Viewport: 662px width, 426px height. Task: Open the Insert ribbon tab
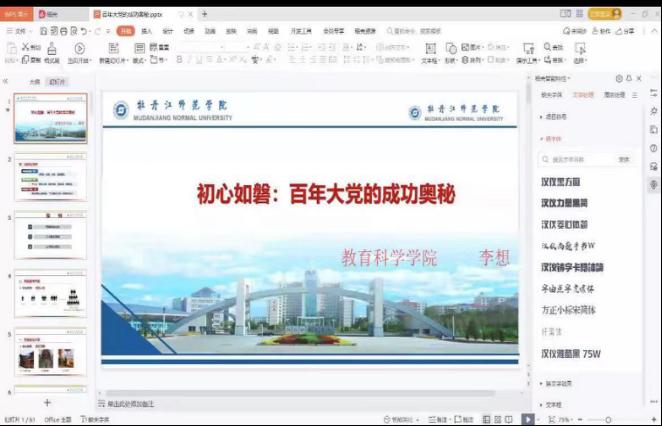coord(146,31)
